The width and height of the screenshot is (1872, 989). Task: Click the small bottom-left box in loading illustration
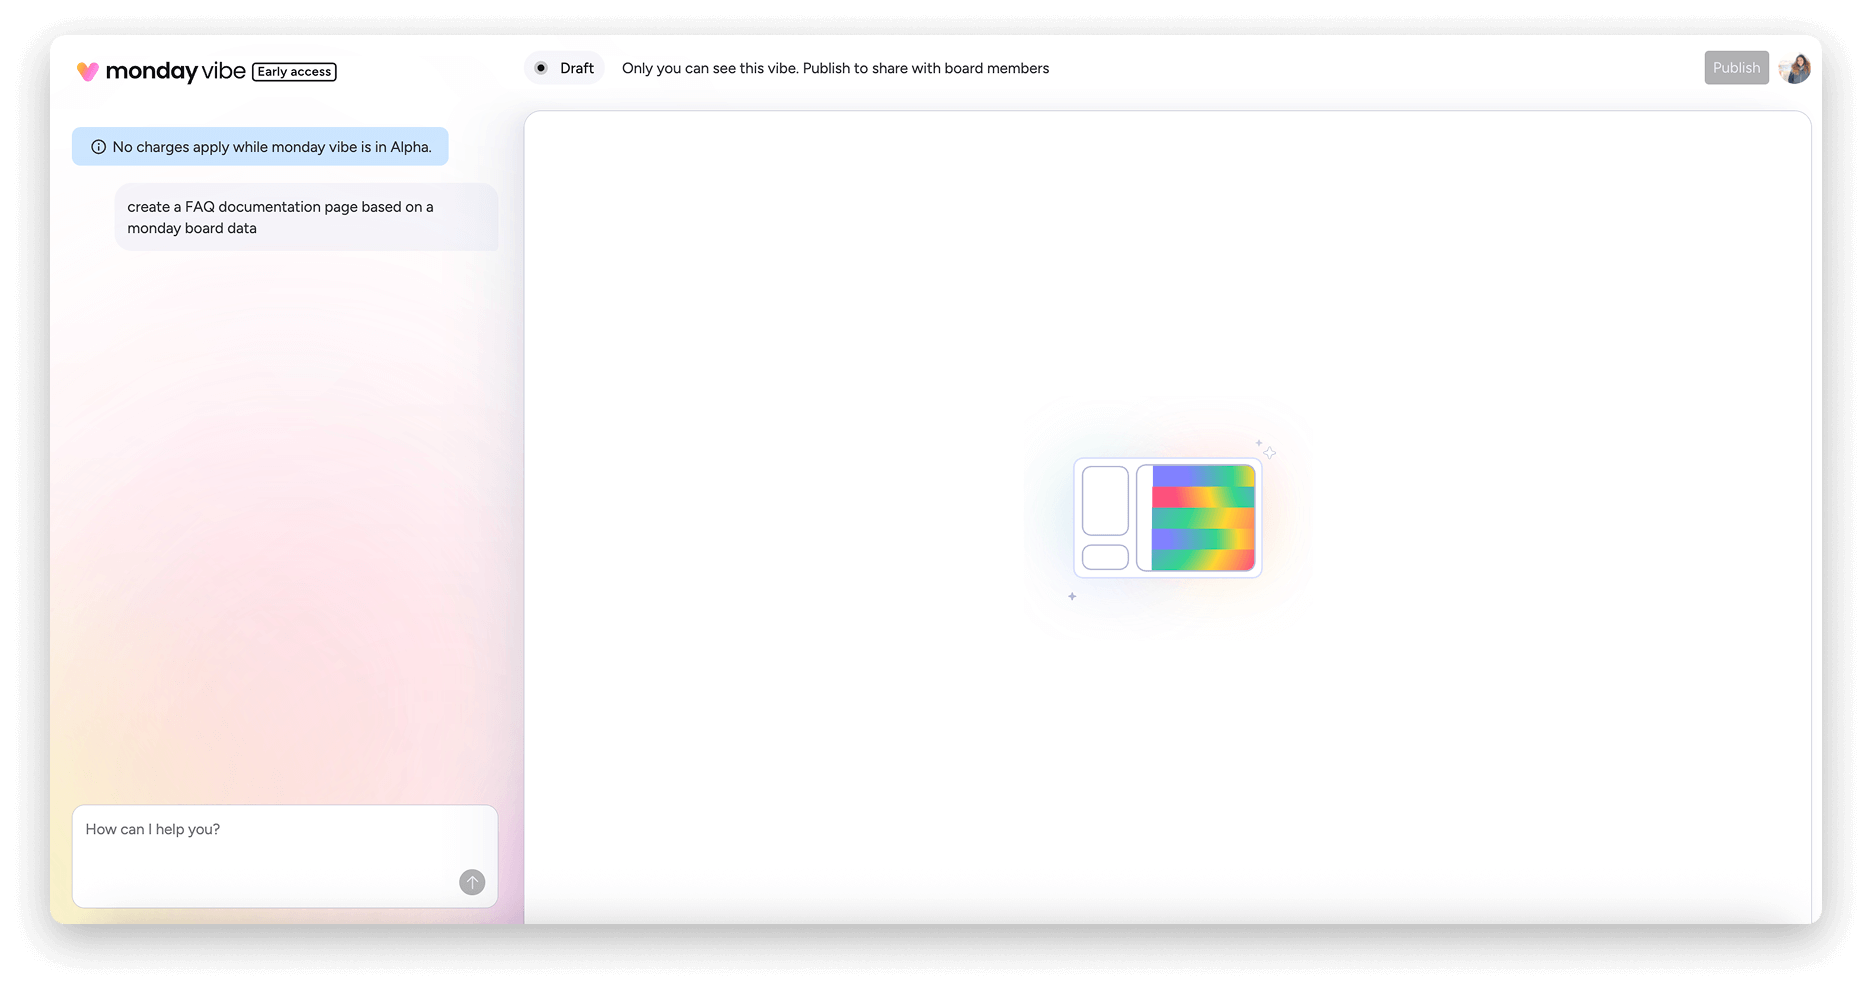[1105, 557]
